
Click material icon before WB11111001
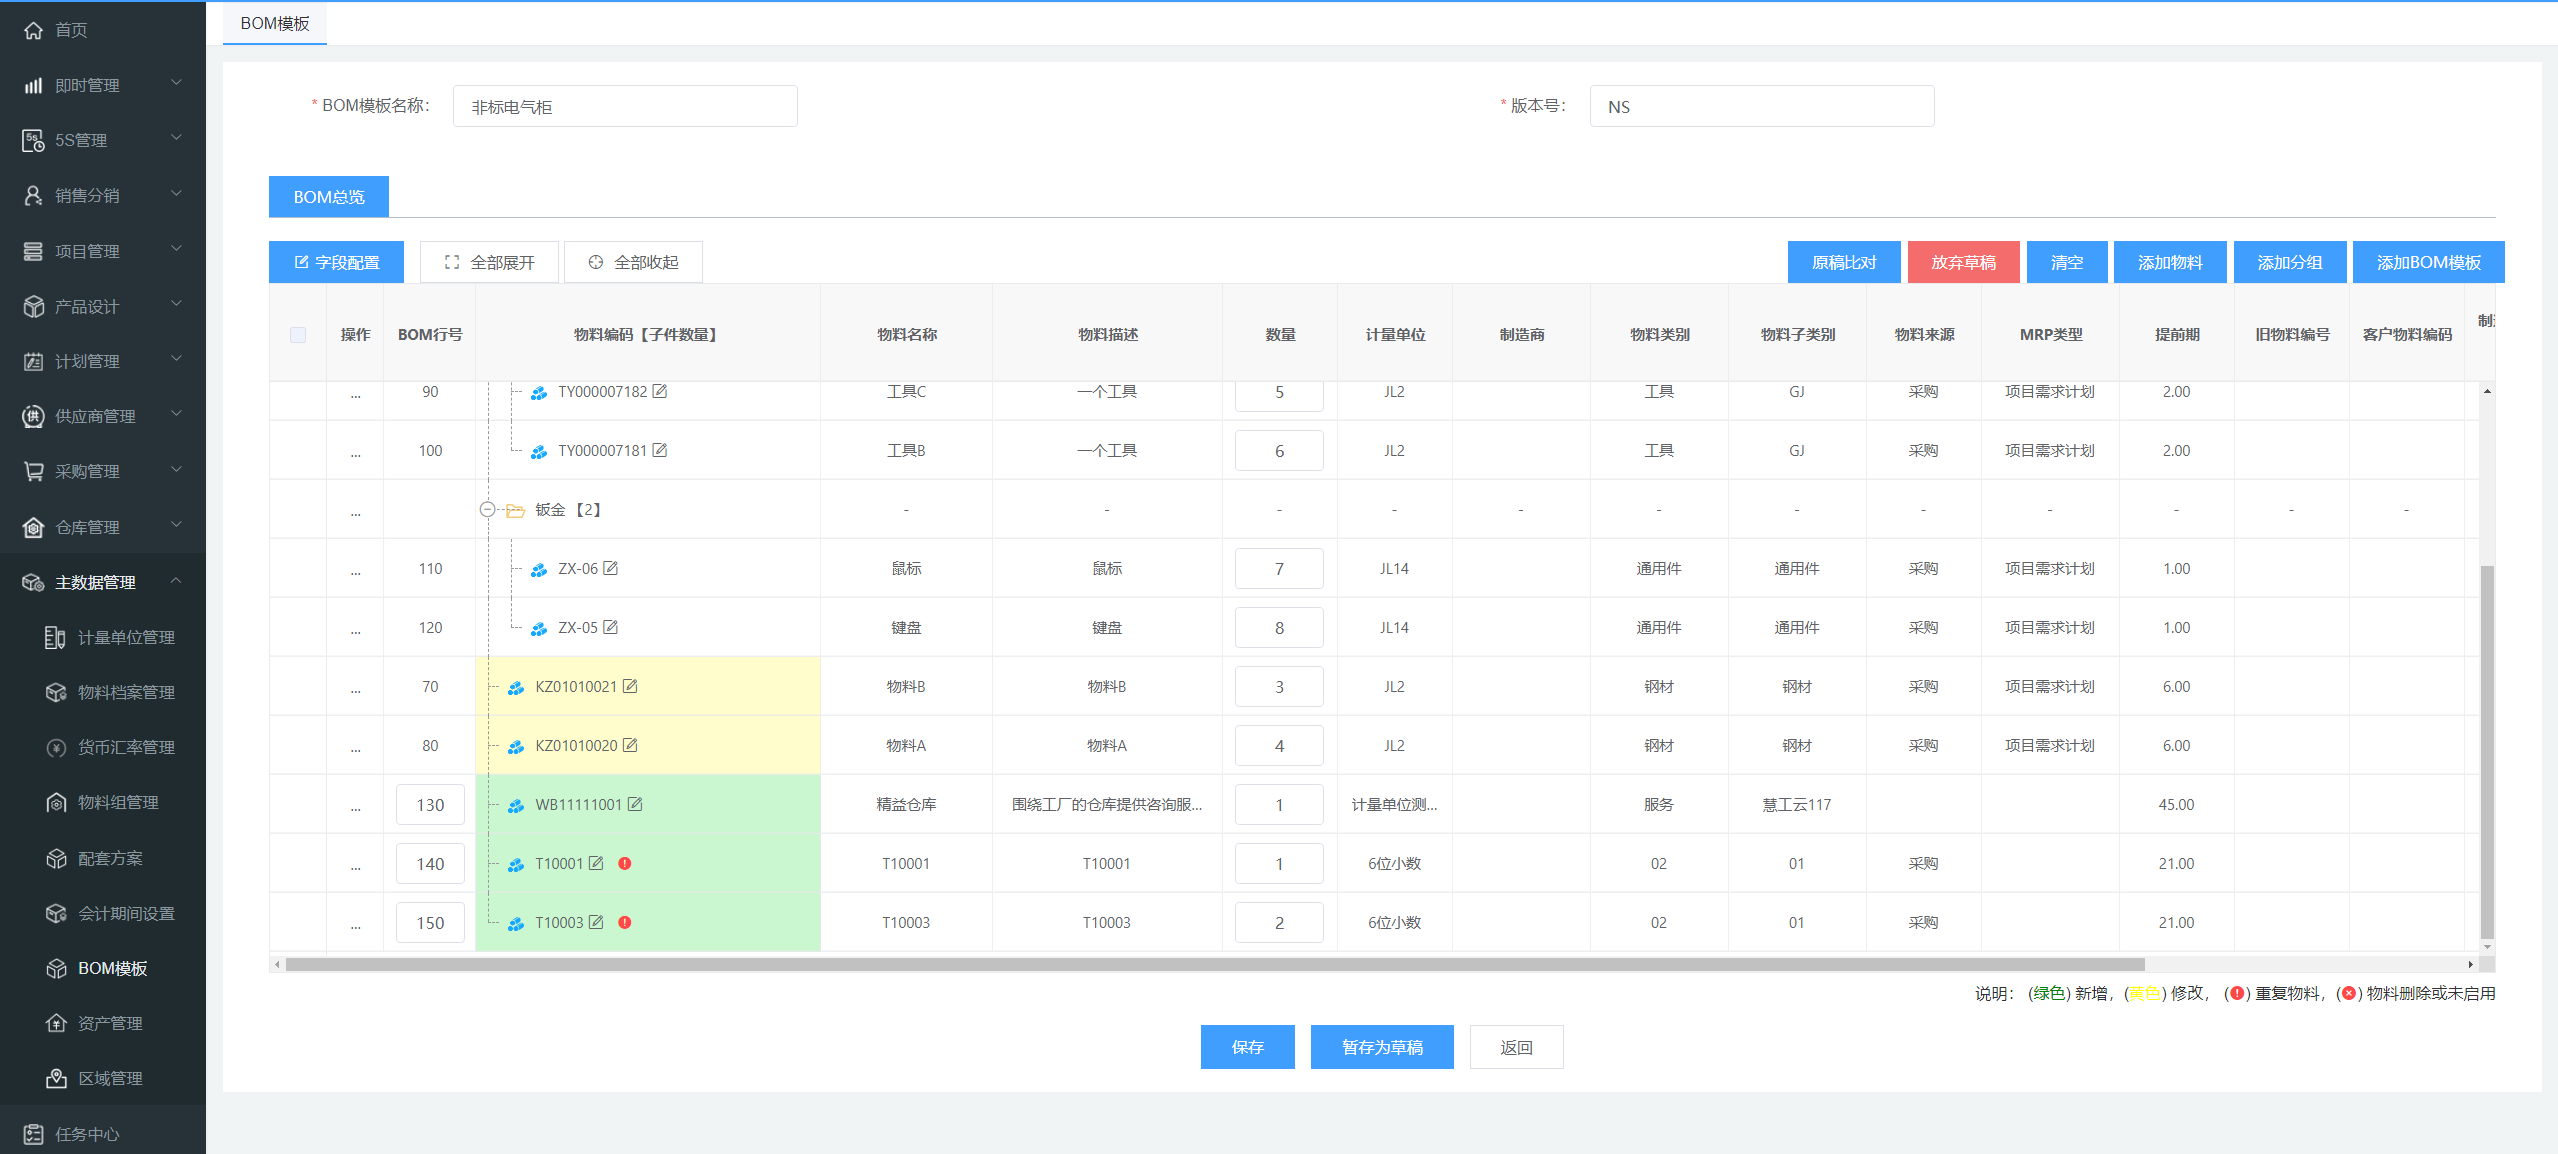coord(516,805)
